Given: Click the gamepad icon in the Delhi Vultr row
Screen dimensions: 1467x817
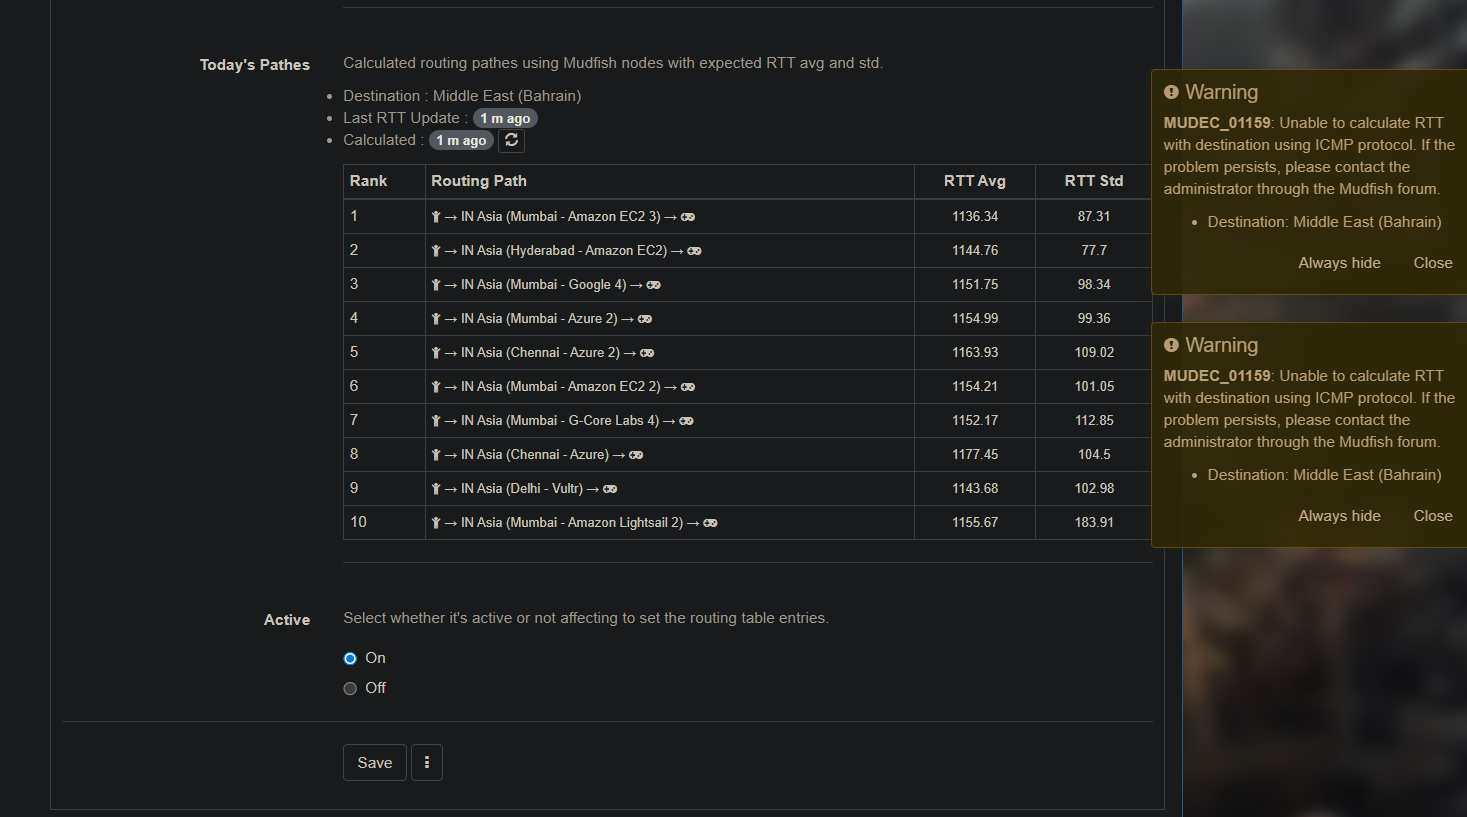Looking at the screenshot, I should point(610,489).
